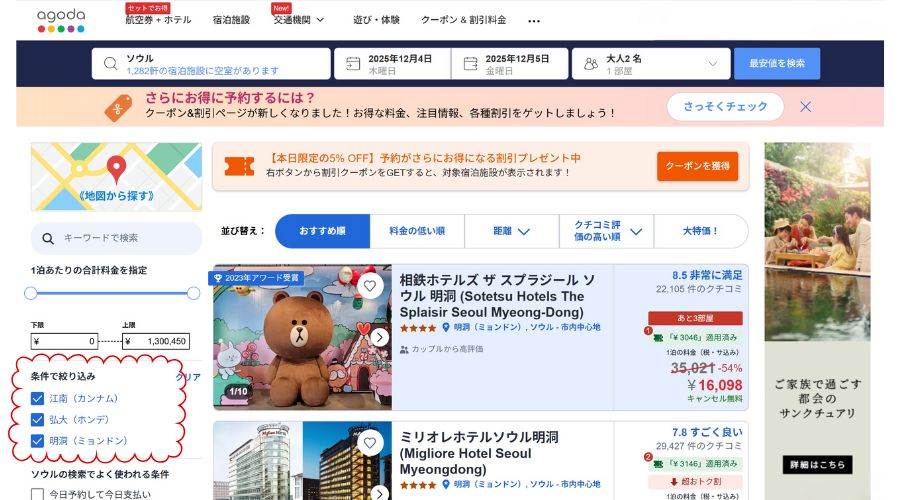Image resolution: width=900 pixels, height=500 pixels.
Task: Click the orange coupon tag icon
Action: coord(118,107)
